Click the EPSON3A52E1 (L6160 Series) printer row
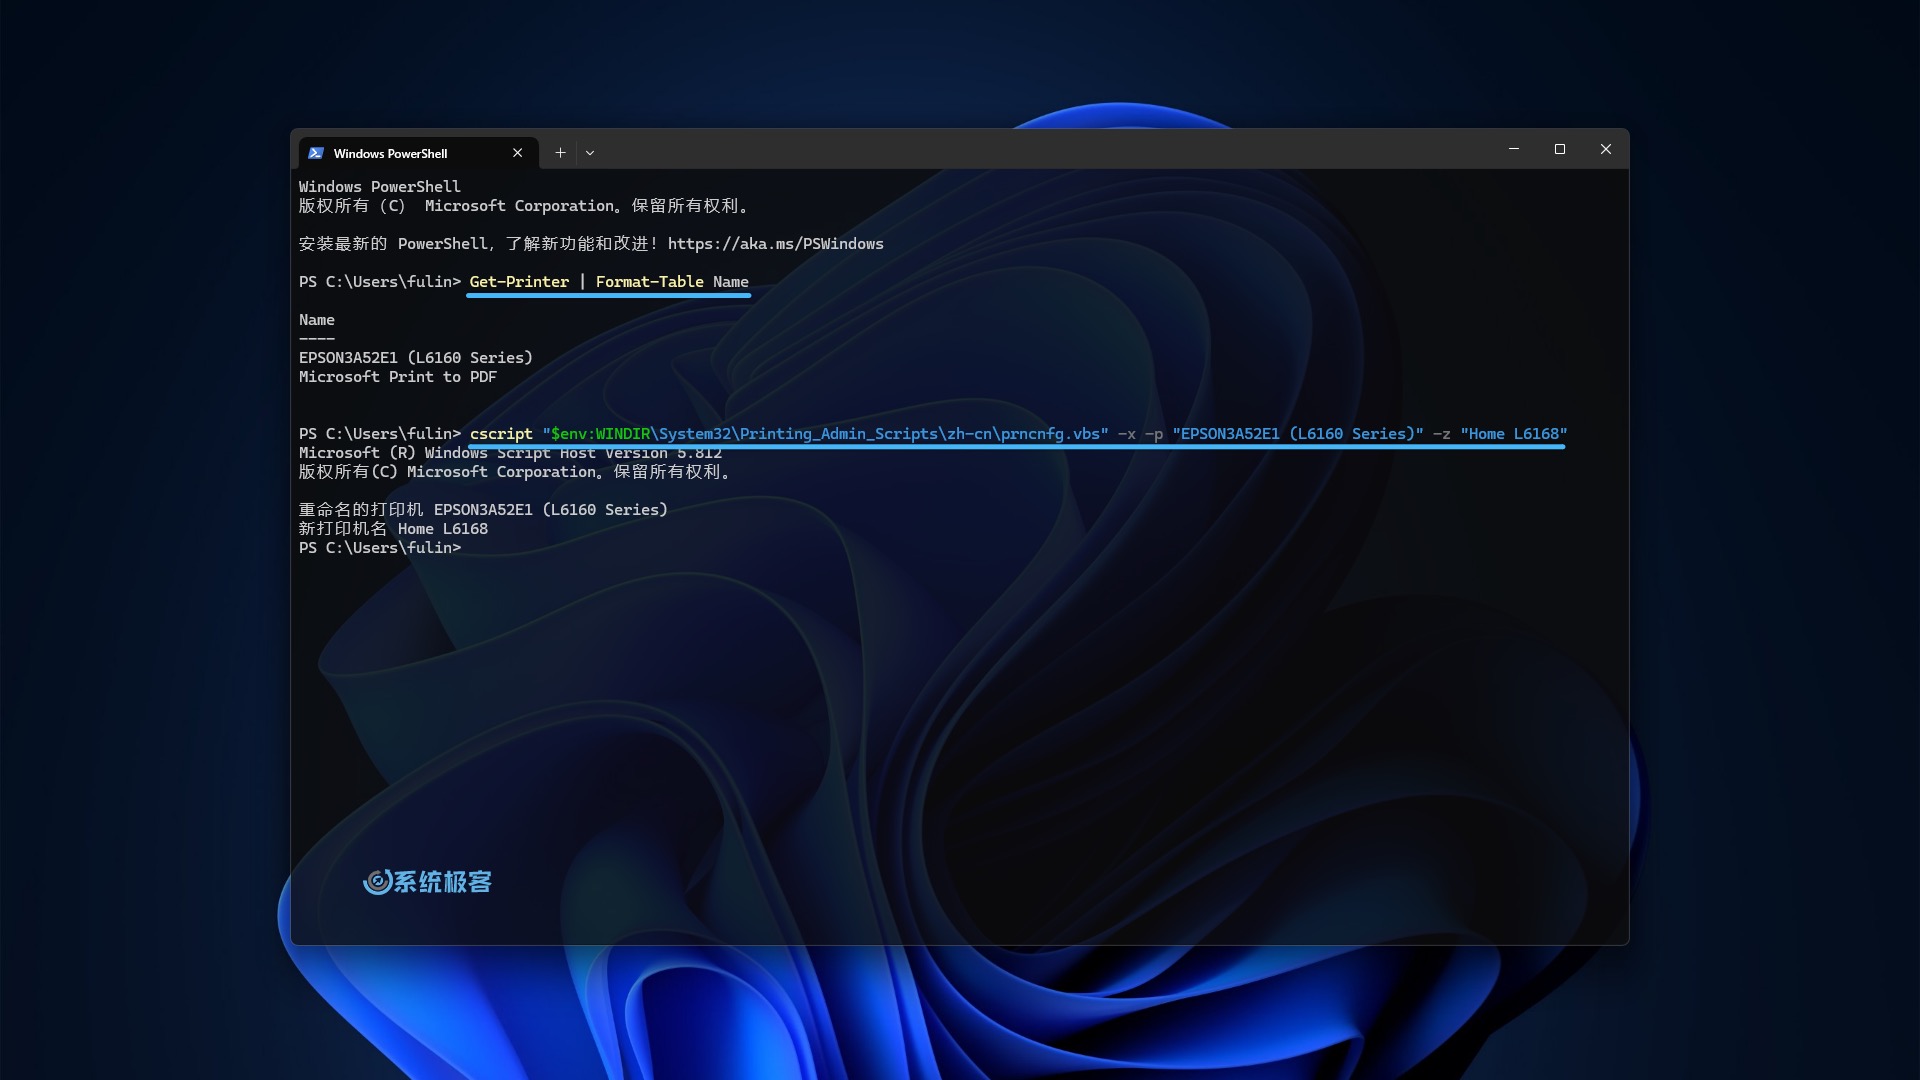The height and width of the screenshot is (1080, 1920). (x=416, y=358)
